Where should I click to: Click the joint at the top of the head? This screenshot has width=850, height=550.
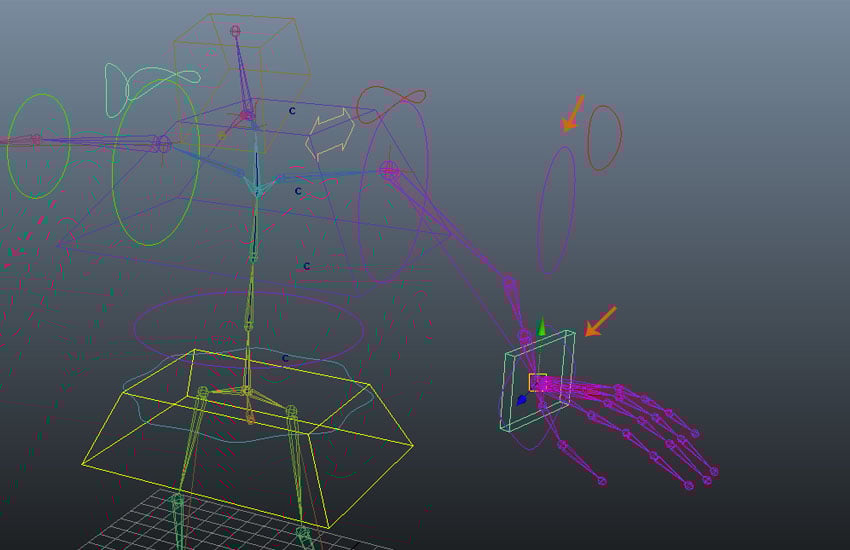click(x=236, y=31)
